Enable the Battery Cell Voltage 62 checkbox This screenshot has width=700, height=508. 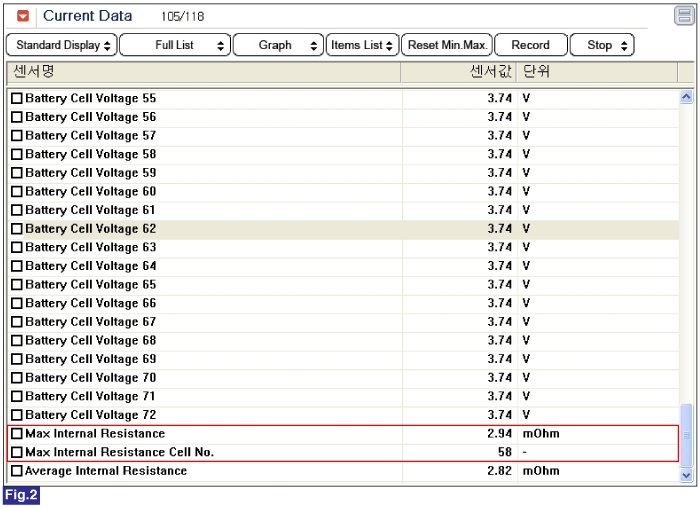16,229
